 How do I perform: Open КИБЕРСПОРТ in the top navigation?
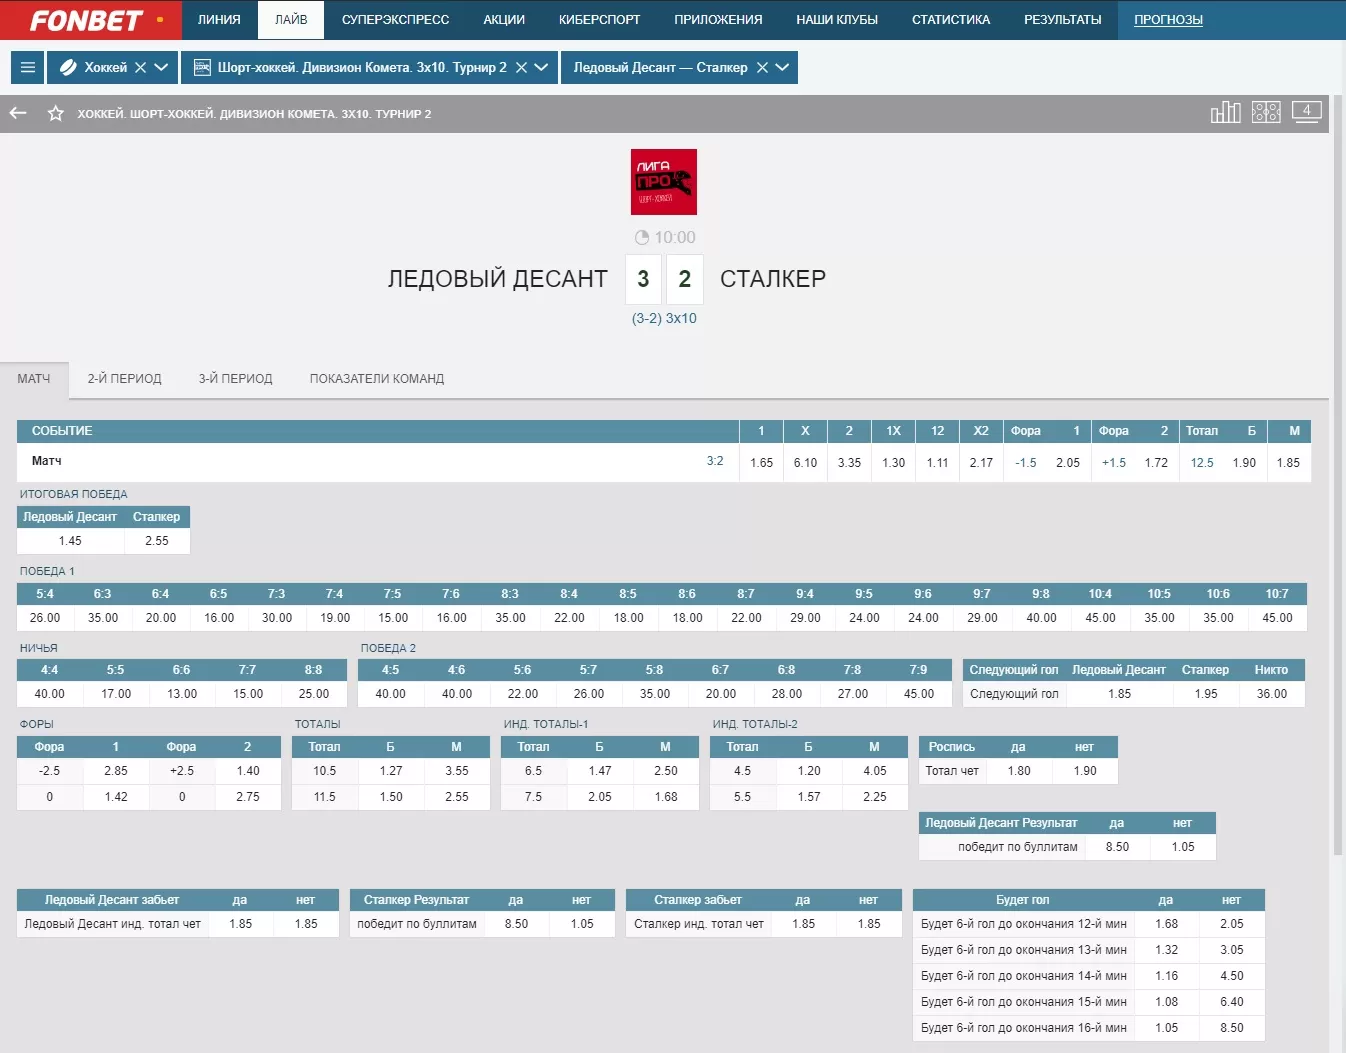tap(599, 20)
